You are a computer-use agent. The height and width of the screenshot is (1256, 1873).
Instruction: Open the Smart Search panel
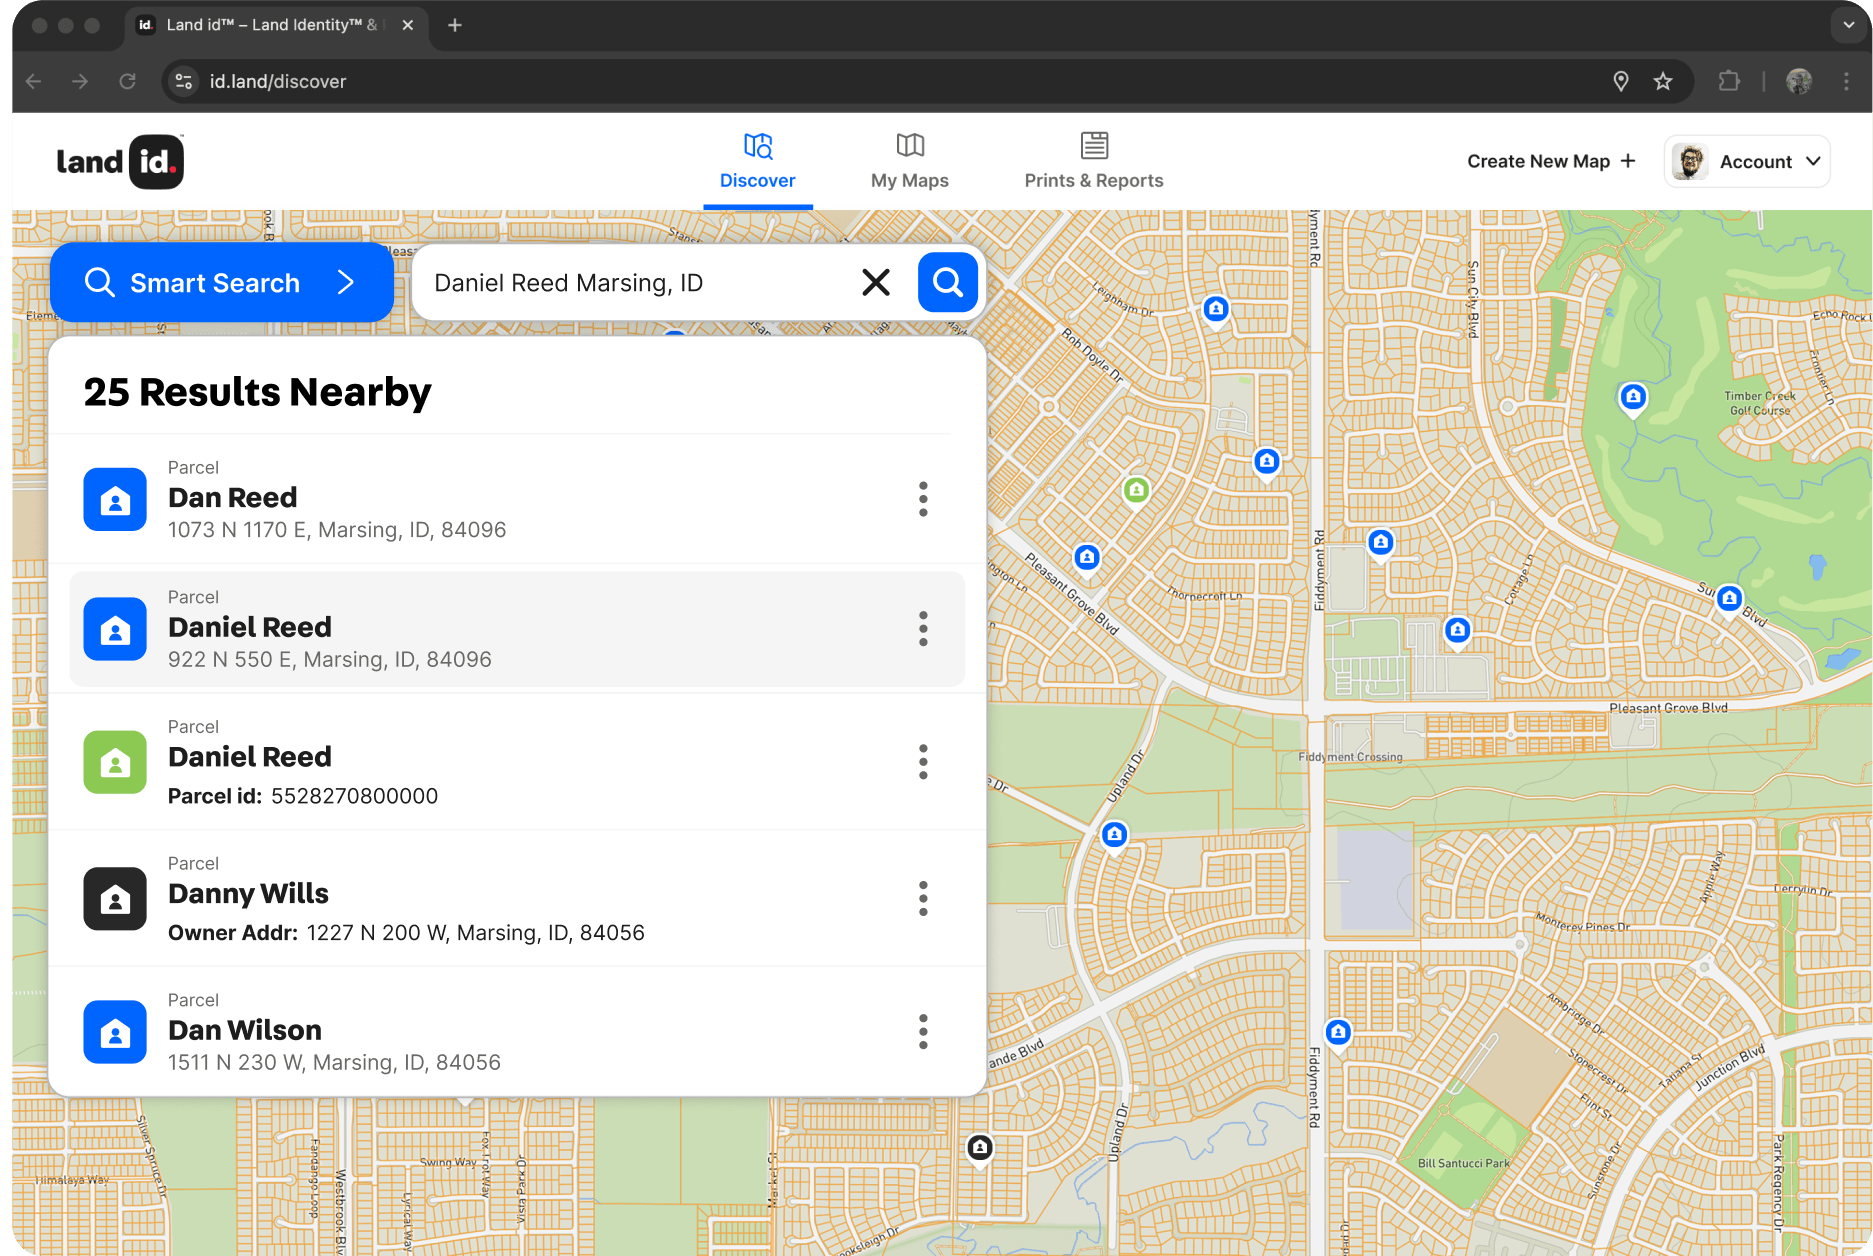coord(221,282)
